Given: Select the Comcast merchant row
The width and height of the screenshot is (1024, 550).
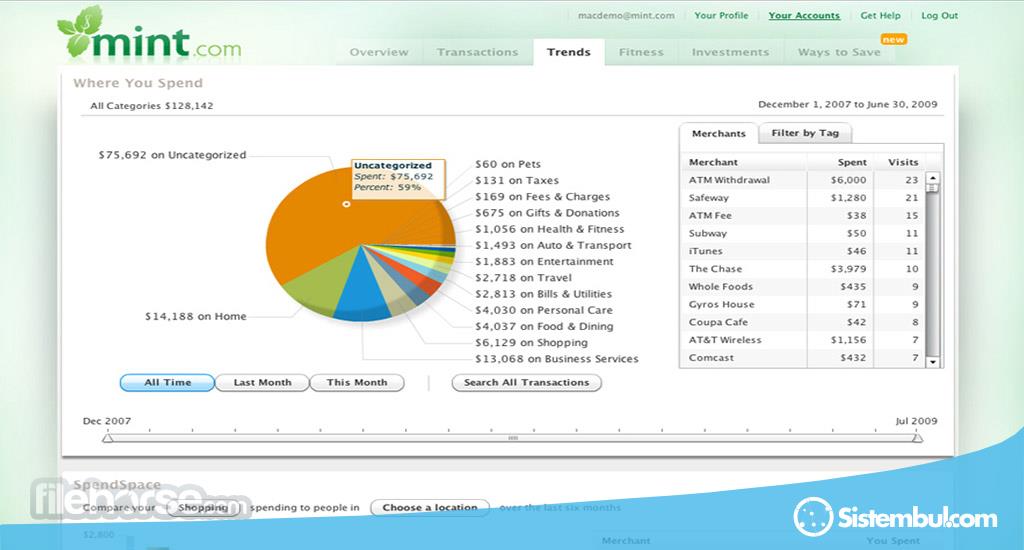Looking at the screenshot, I should tap(803, 358).
